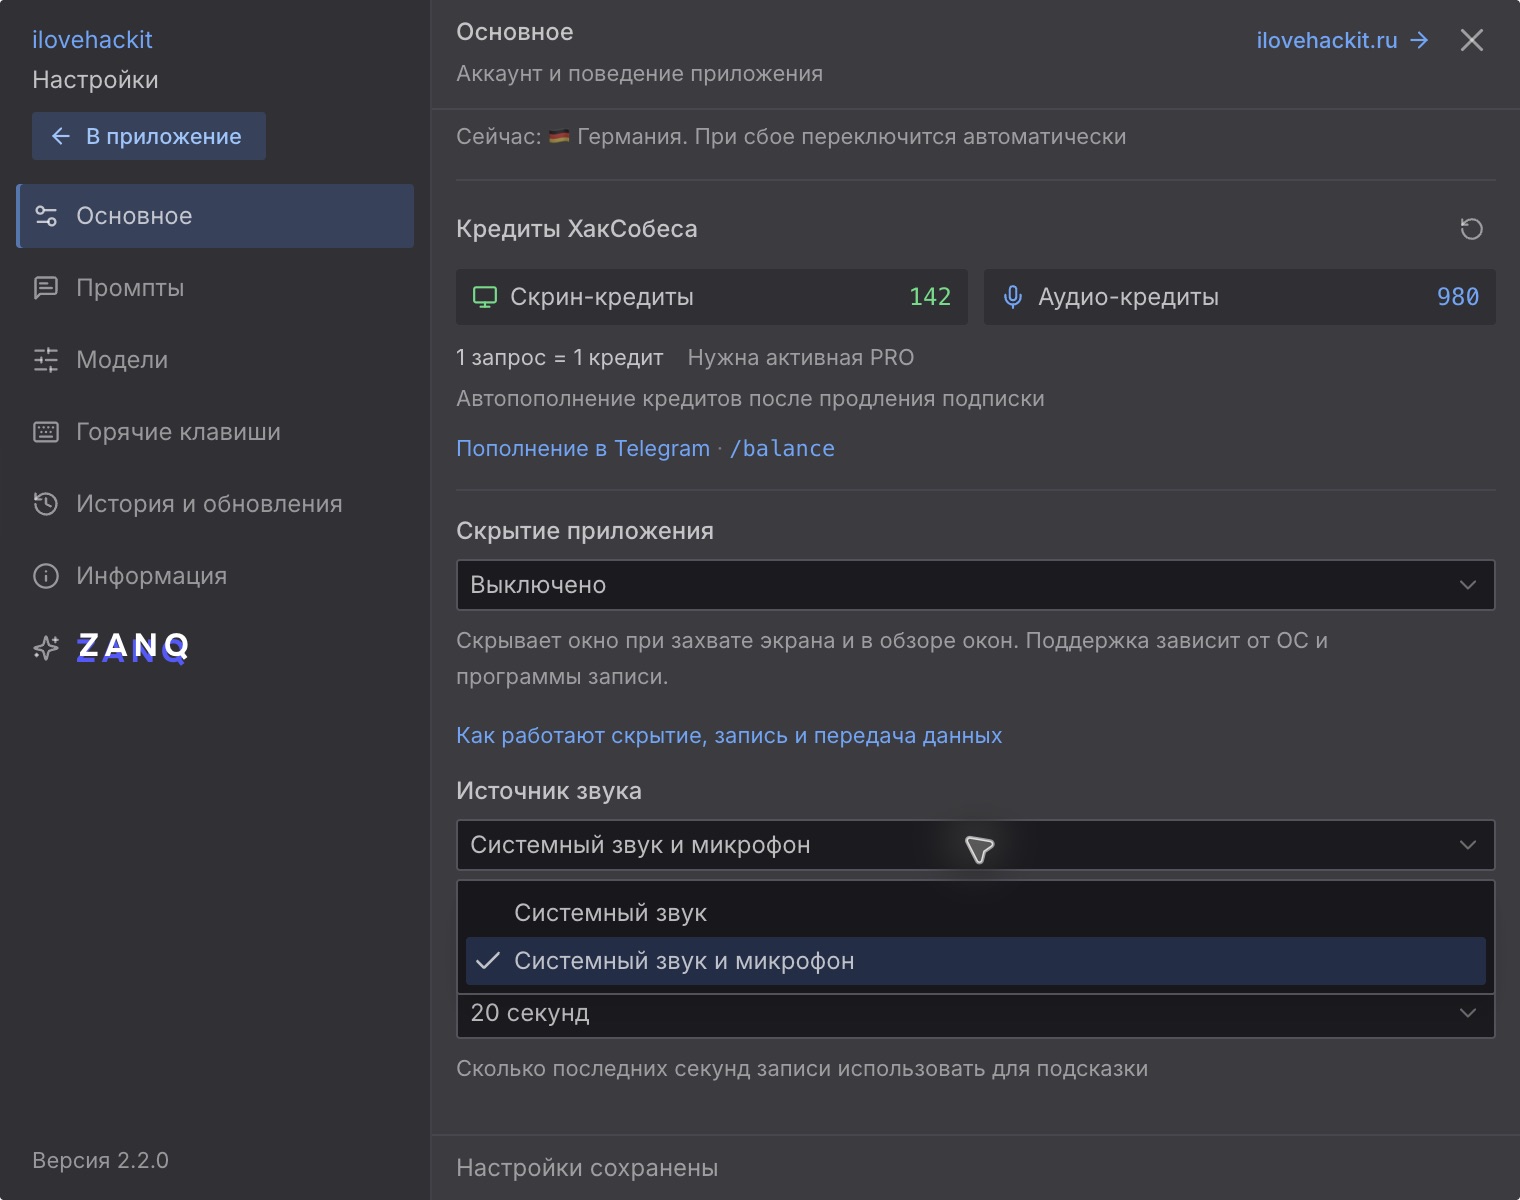This screenshot has height=1200, width=1520.
Task: Click the Нужна активная PRO text
Action: point(801,357)
